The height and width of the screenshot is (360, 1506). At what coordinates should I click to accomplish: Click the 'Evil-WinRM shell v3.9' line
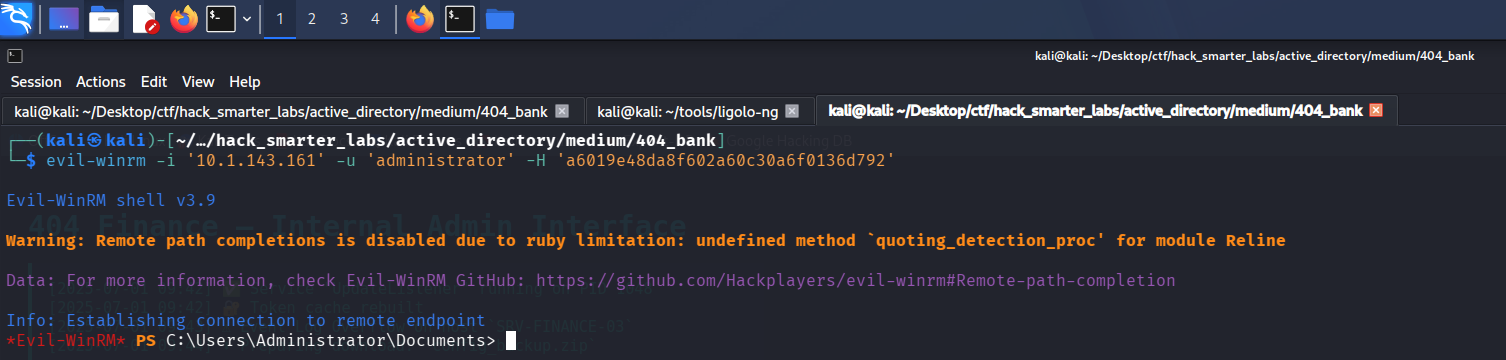click(x=110, y=200)
